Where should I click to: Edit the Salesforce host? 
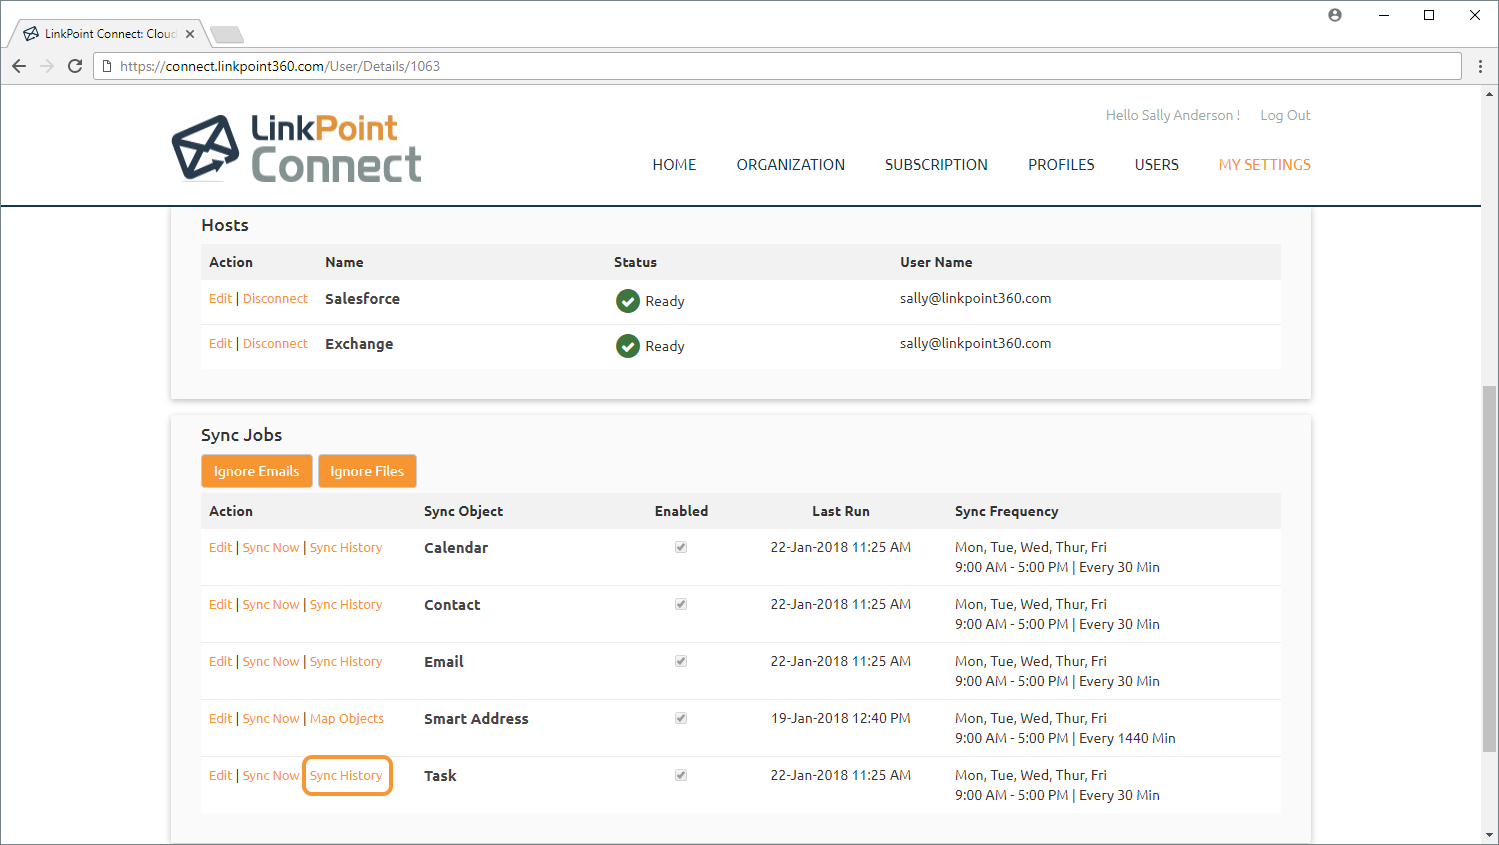pyautogui.click(x=220, y=299)
